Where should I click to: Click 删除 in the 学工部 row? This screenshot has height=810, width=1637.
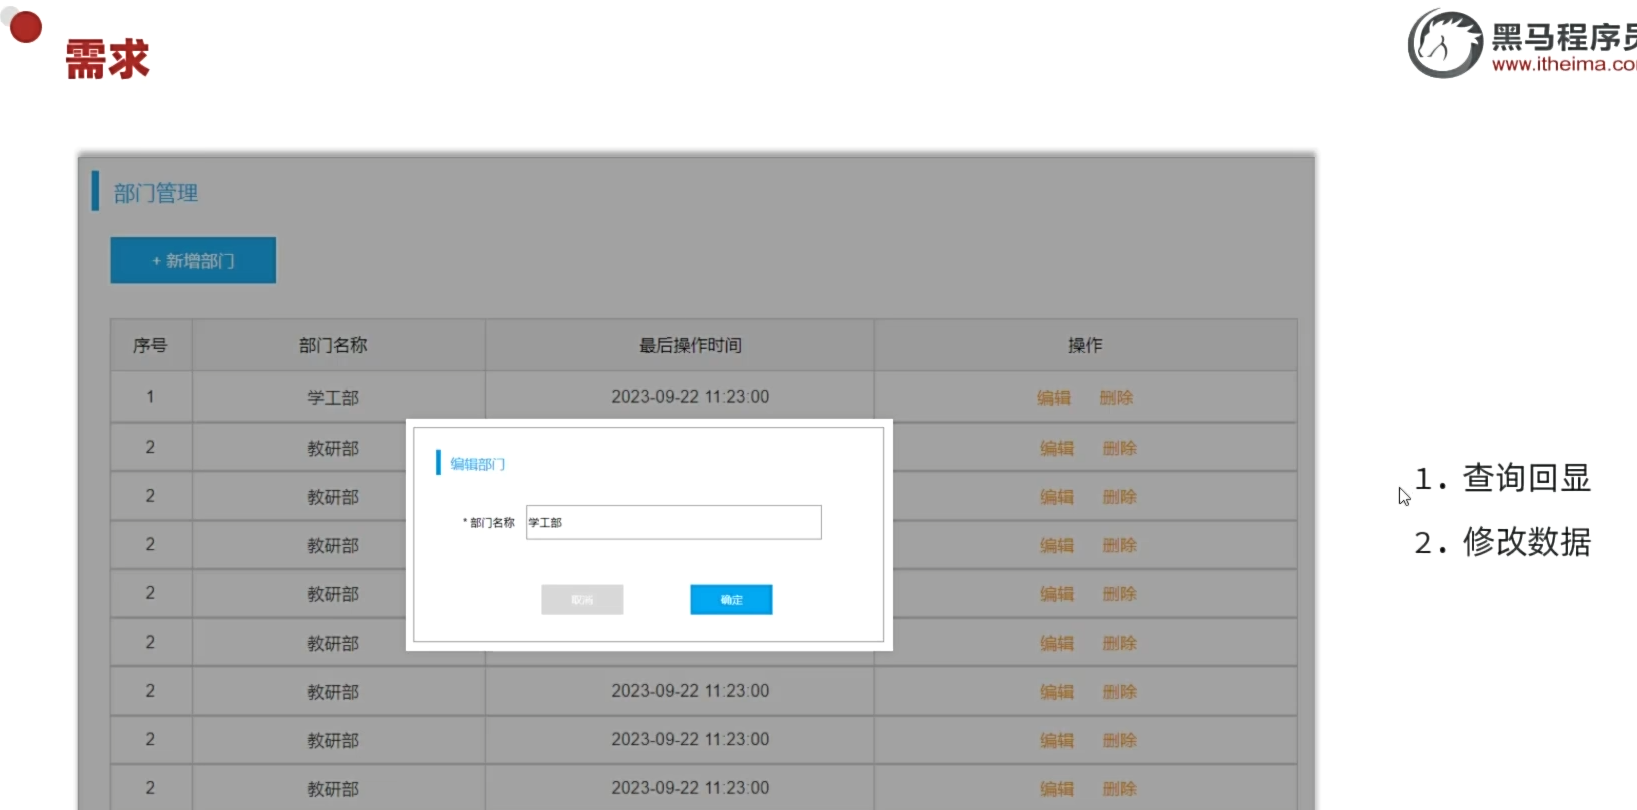click(1116, 398)
